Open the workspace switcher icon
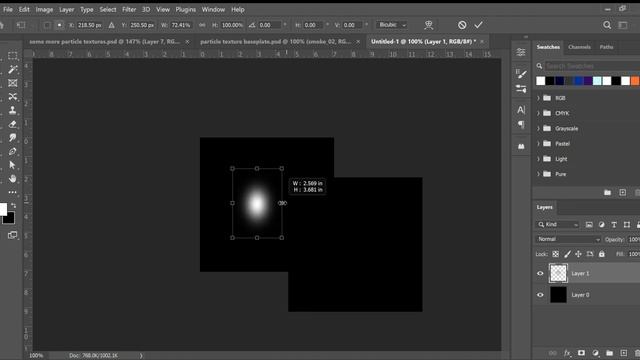This screenshot has width=640, height=360. [x=623, y=25]
